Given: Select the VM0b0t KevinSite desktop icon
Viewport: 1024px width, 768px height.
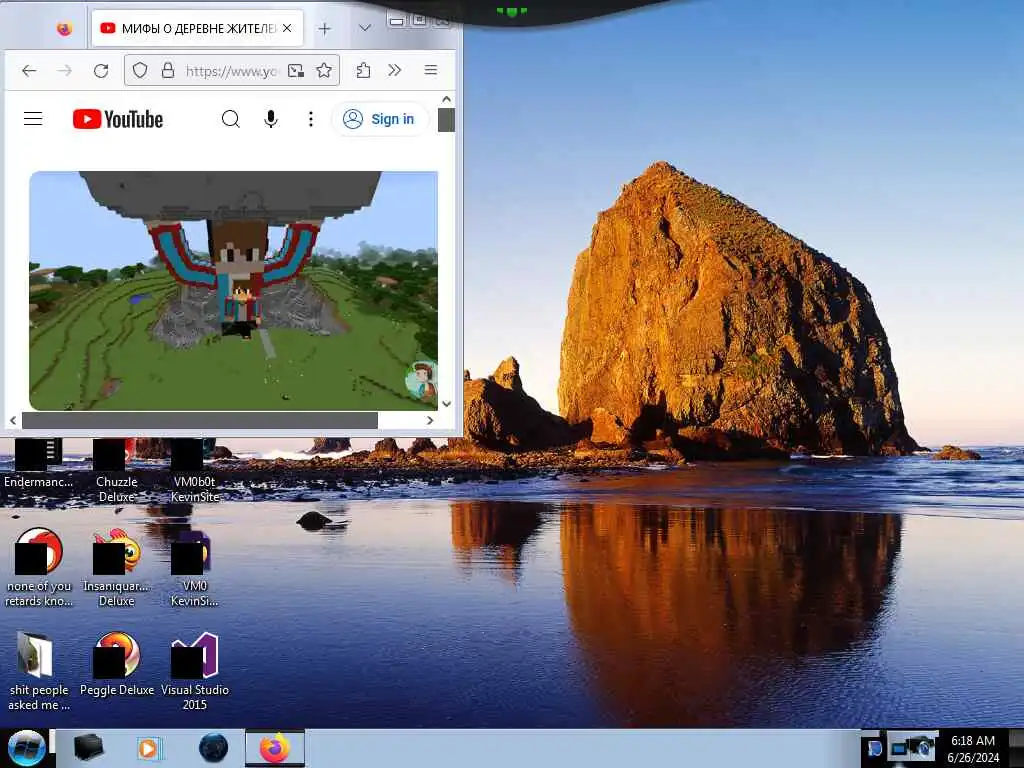Looking at the screenshot, I should [194, 472].
